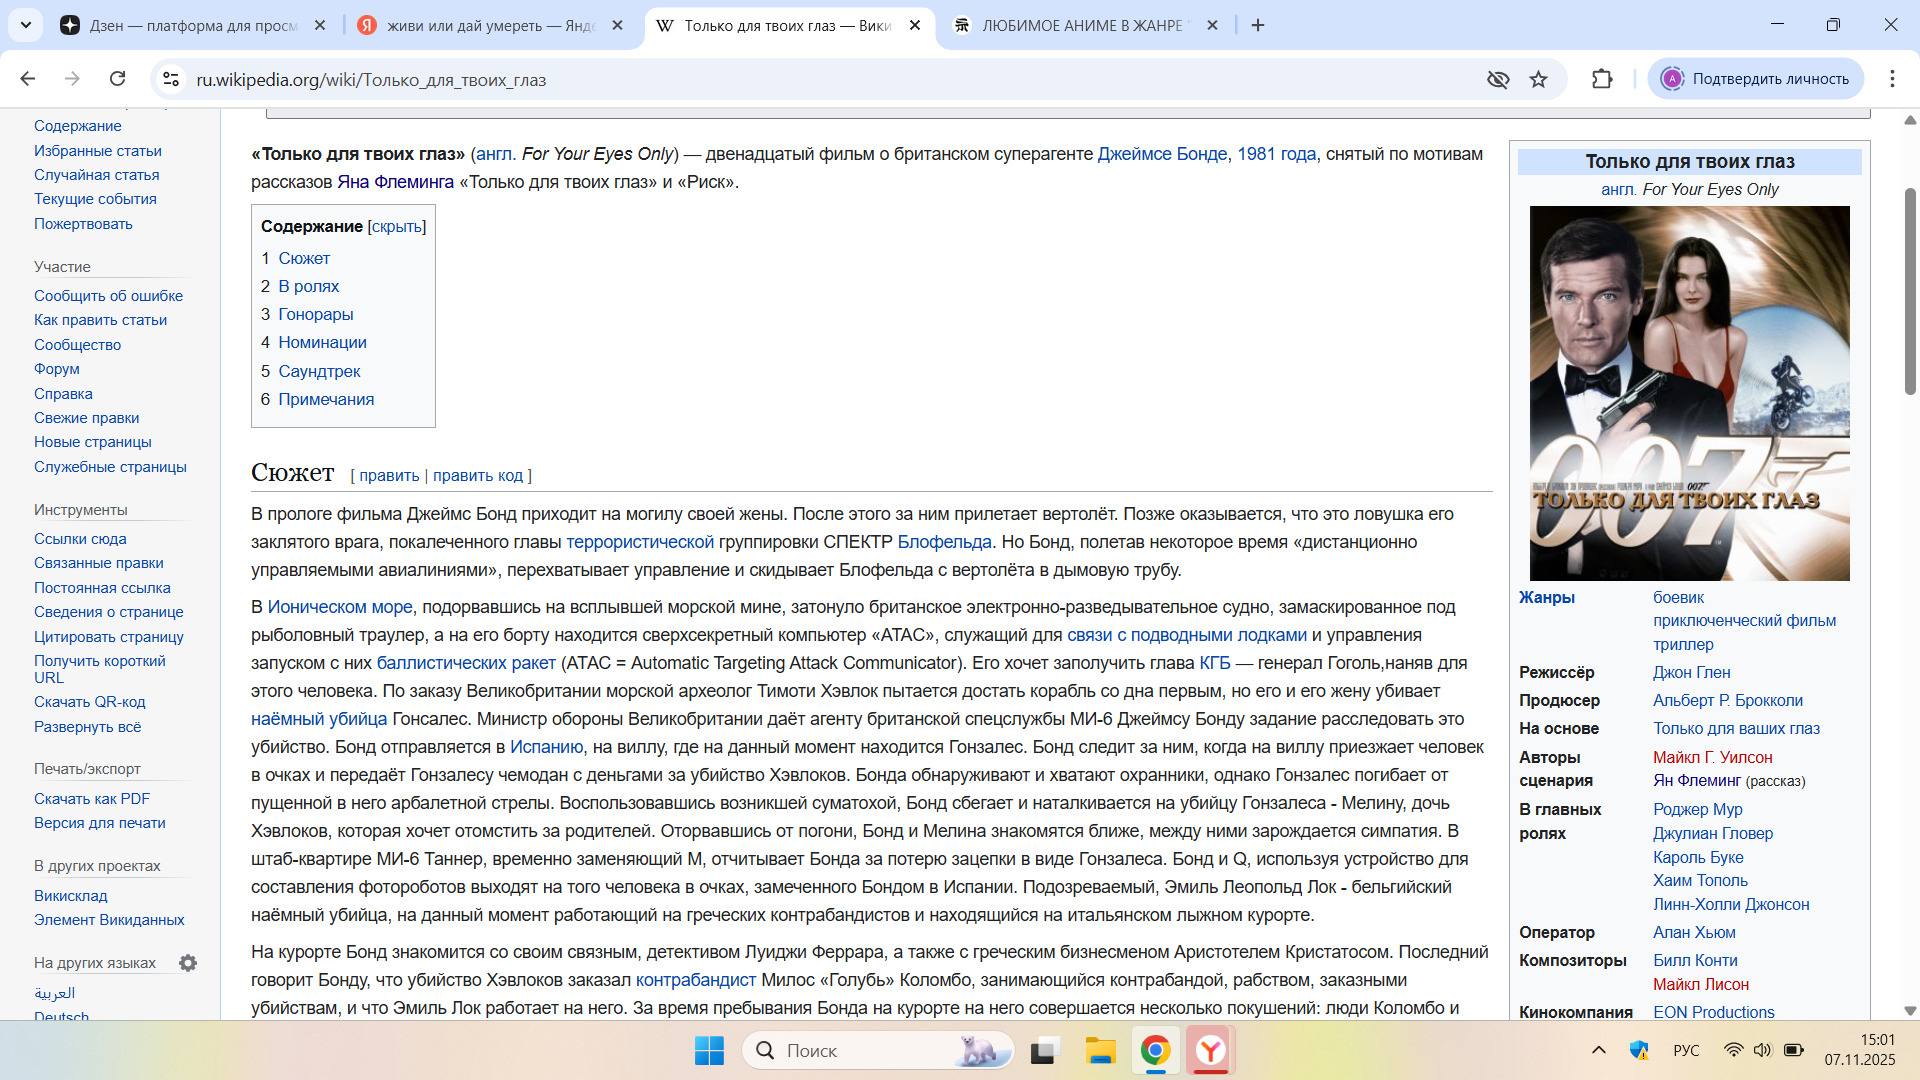Click the film poster image in infobox
This screenshot has width=1920, height=1080.
(1689, 393)
